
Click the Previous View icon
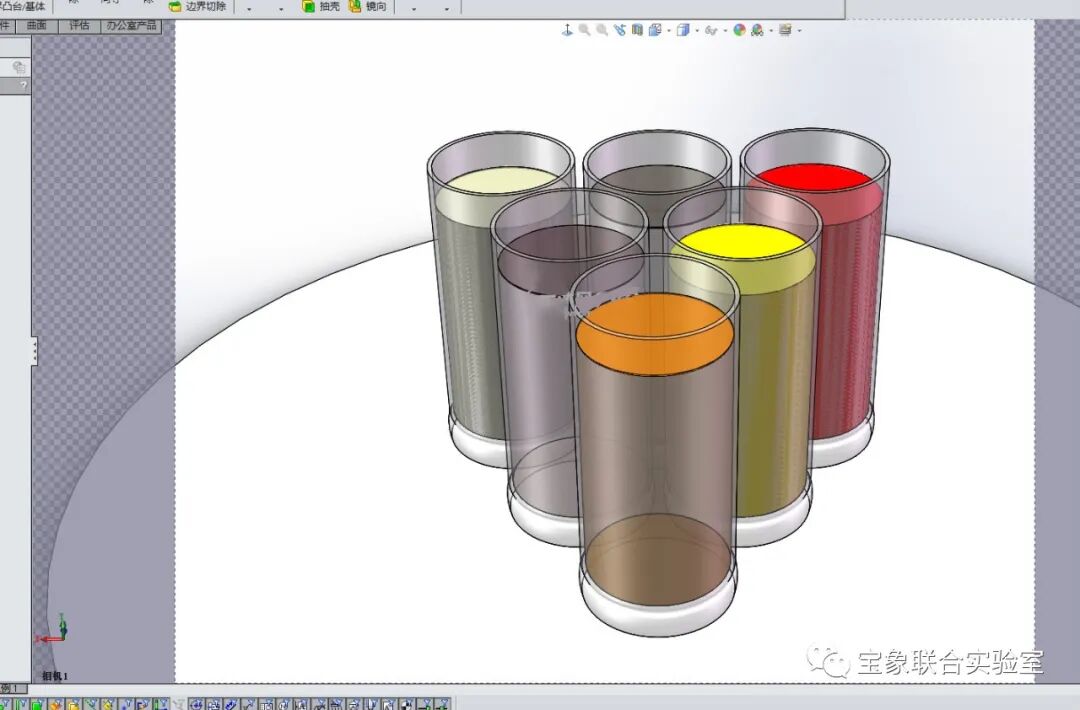pyautogui.click(x=619, y=30)
